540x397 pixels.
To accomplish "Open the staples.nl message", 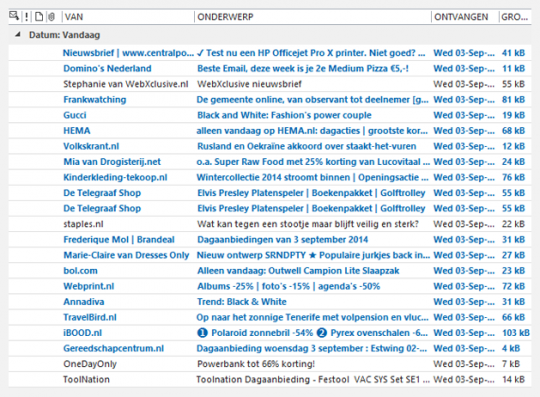I will (270, 224).
